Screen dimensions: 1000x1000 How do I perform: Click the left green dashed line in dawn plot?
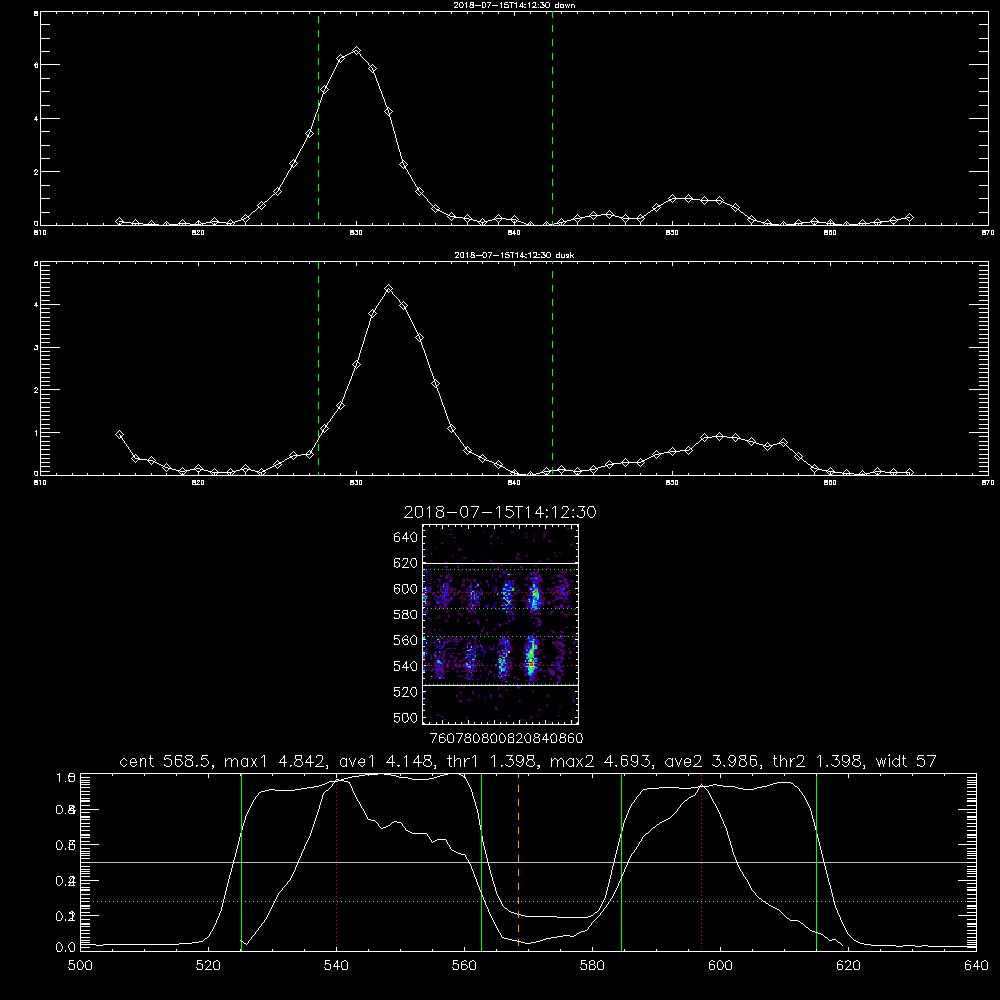pyautogui.click(x=318, y=118)
